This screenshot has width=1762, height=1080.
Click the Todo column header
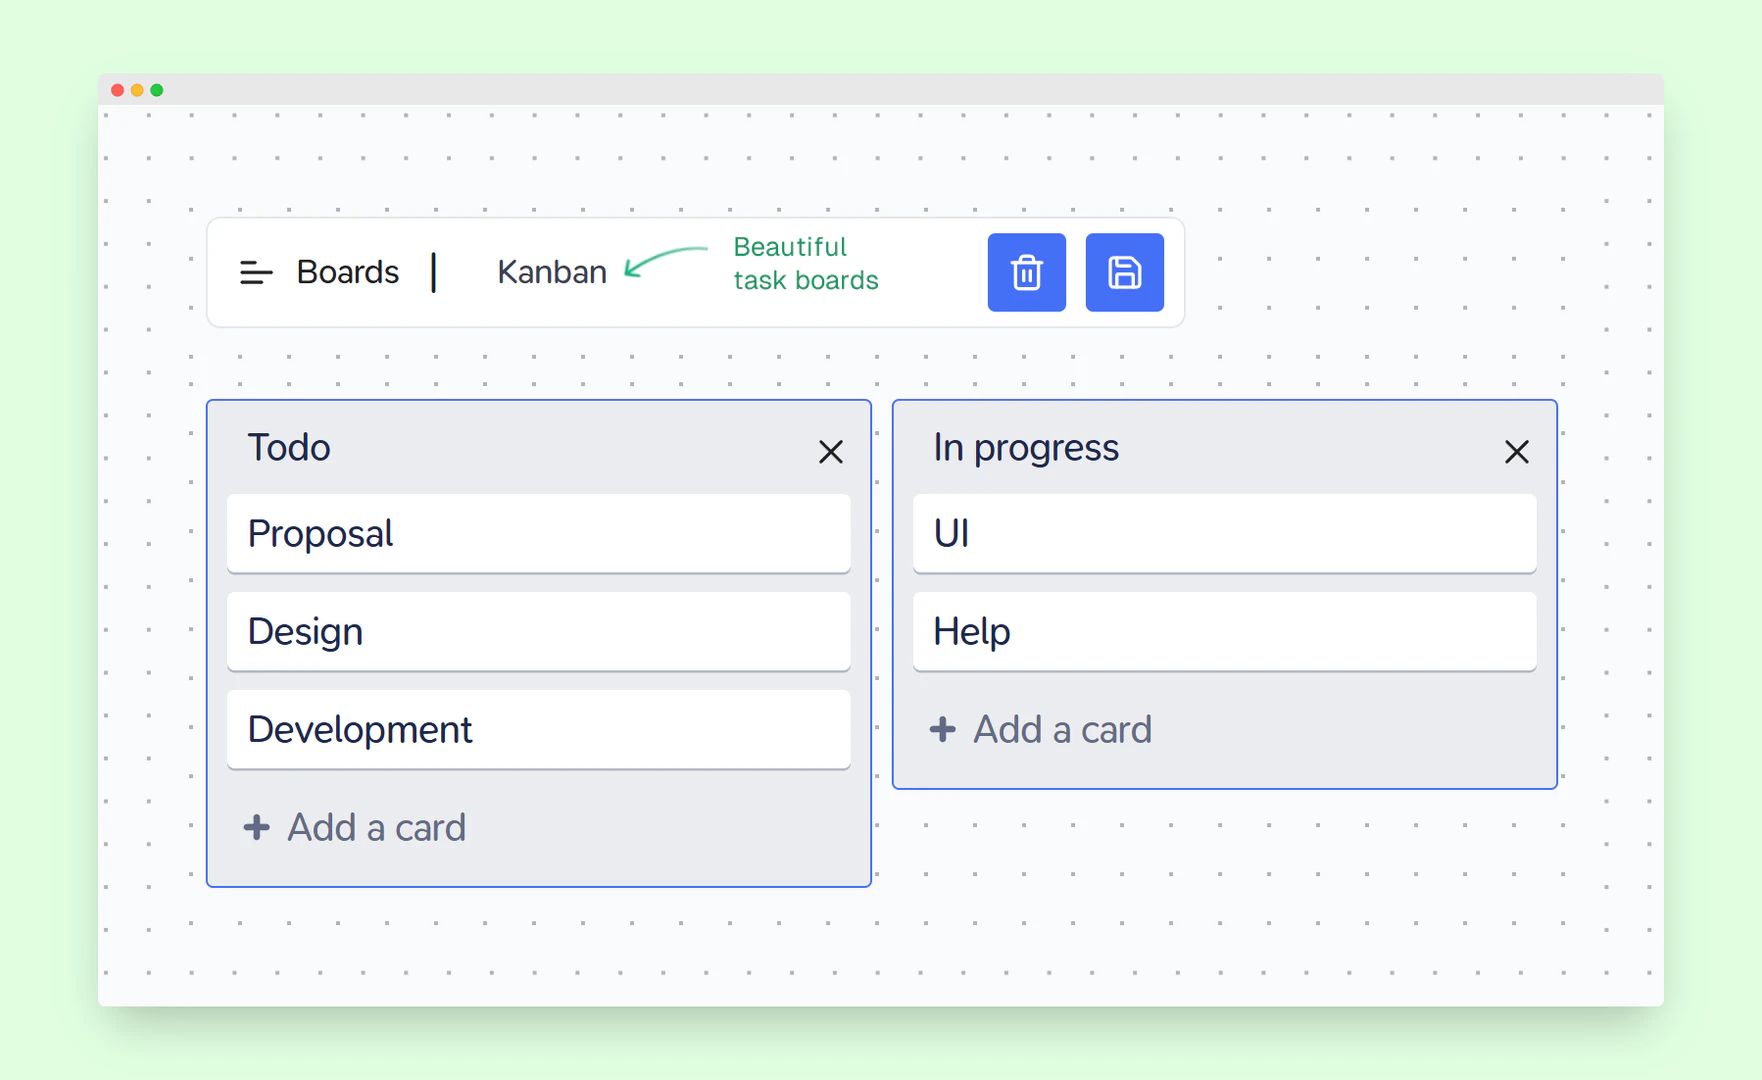click(289, 447)
